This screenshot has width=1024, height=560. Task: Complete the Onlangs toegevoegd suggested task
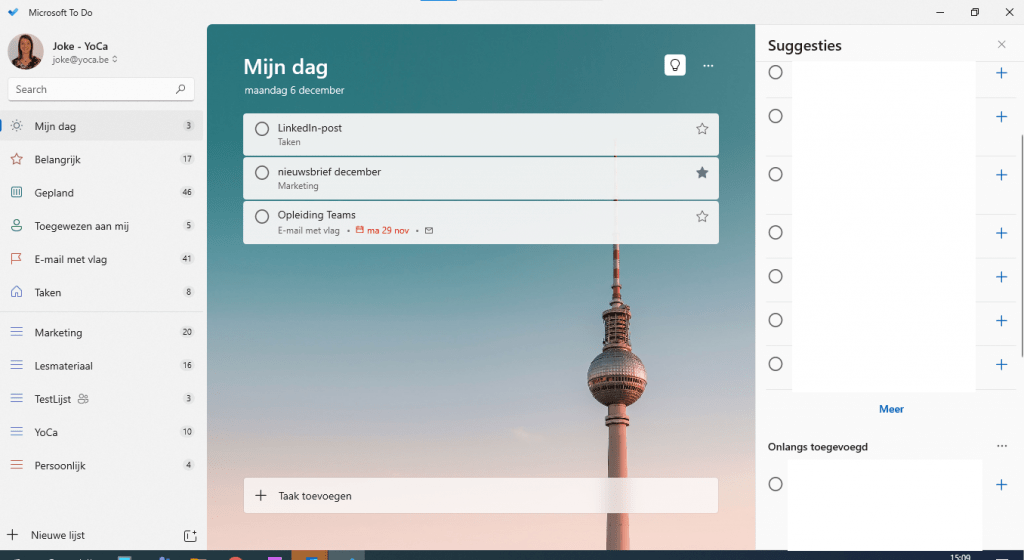pyautogui.click(x=775, y=484)
